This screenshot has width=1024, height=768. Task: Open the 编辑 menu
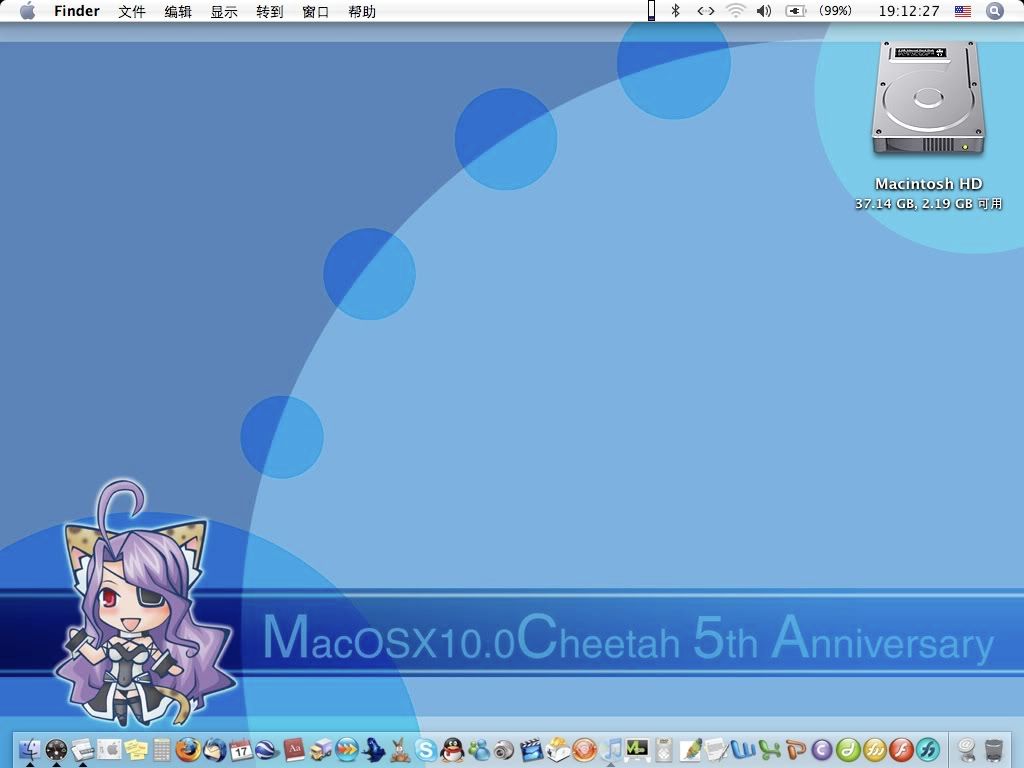click(x=178, y=11)
